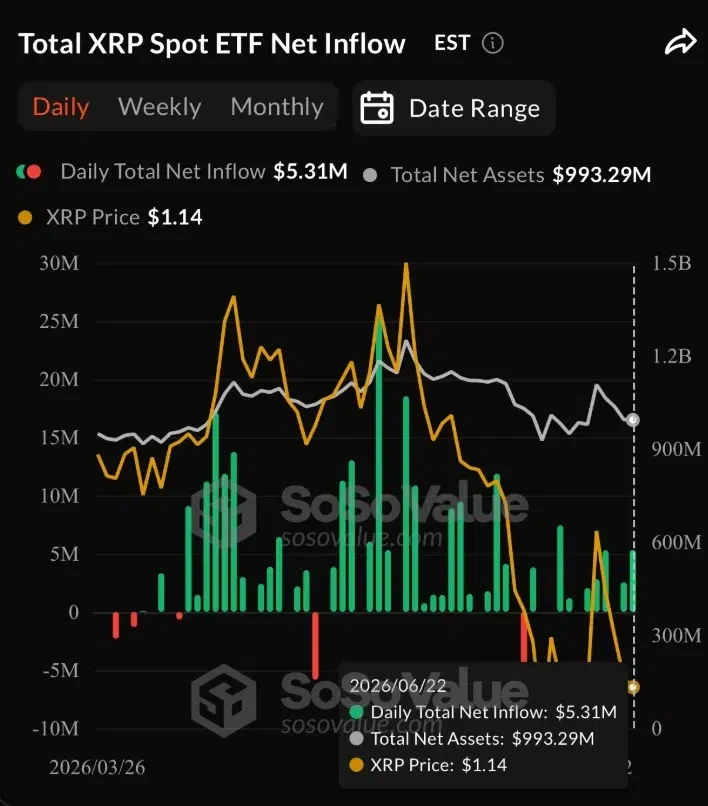Click the 30M left axis label
The height and width of the screenshot is (806, 708).
(x=59, y=263)
